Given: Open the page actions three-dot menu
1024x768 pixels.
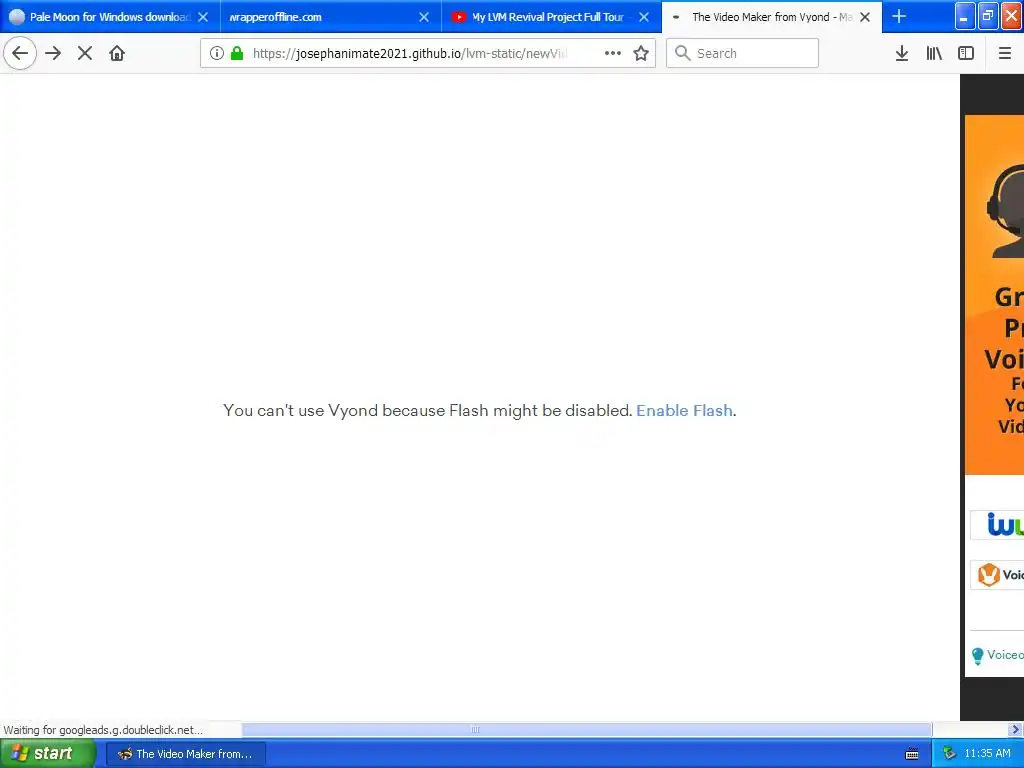Looking at the screenshot, I should point(613,54).
